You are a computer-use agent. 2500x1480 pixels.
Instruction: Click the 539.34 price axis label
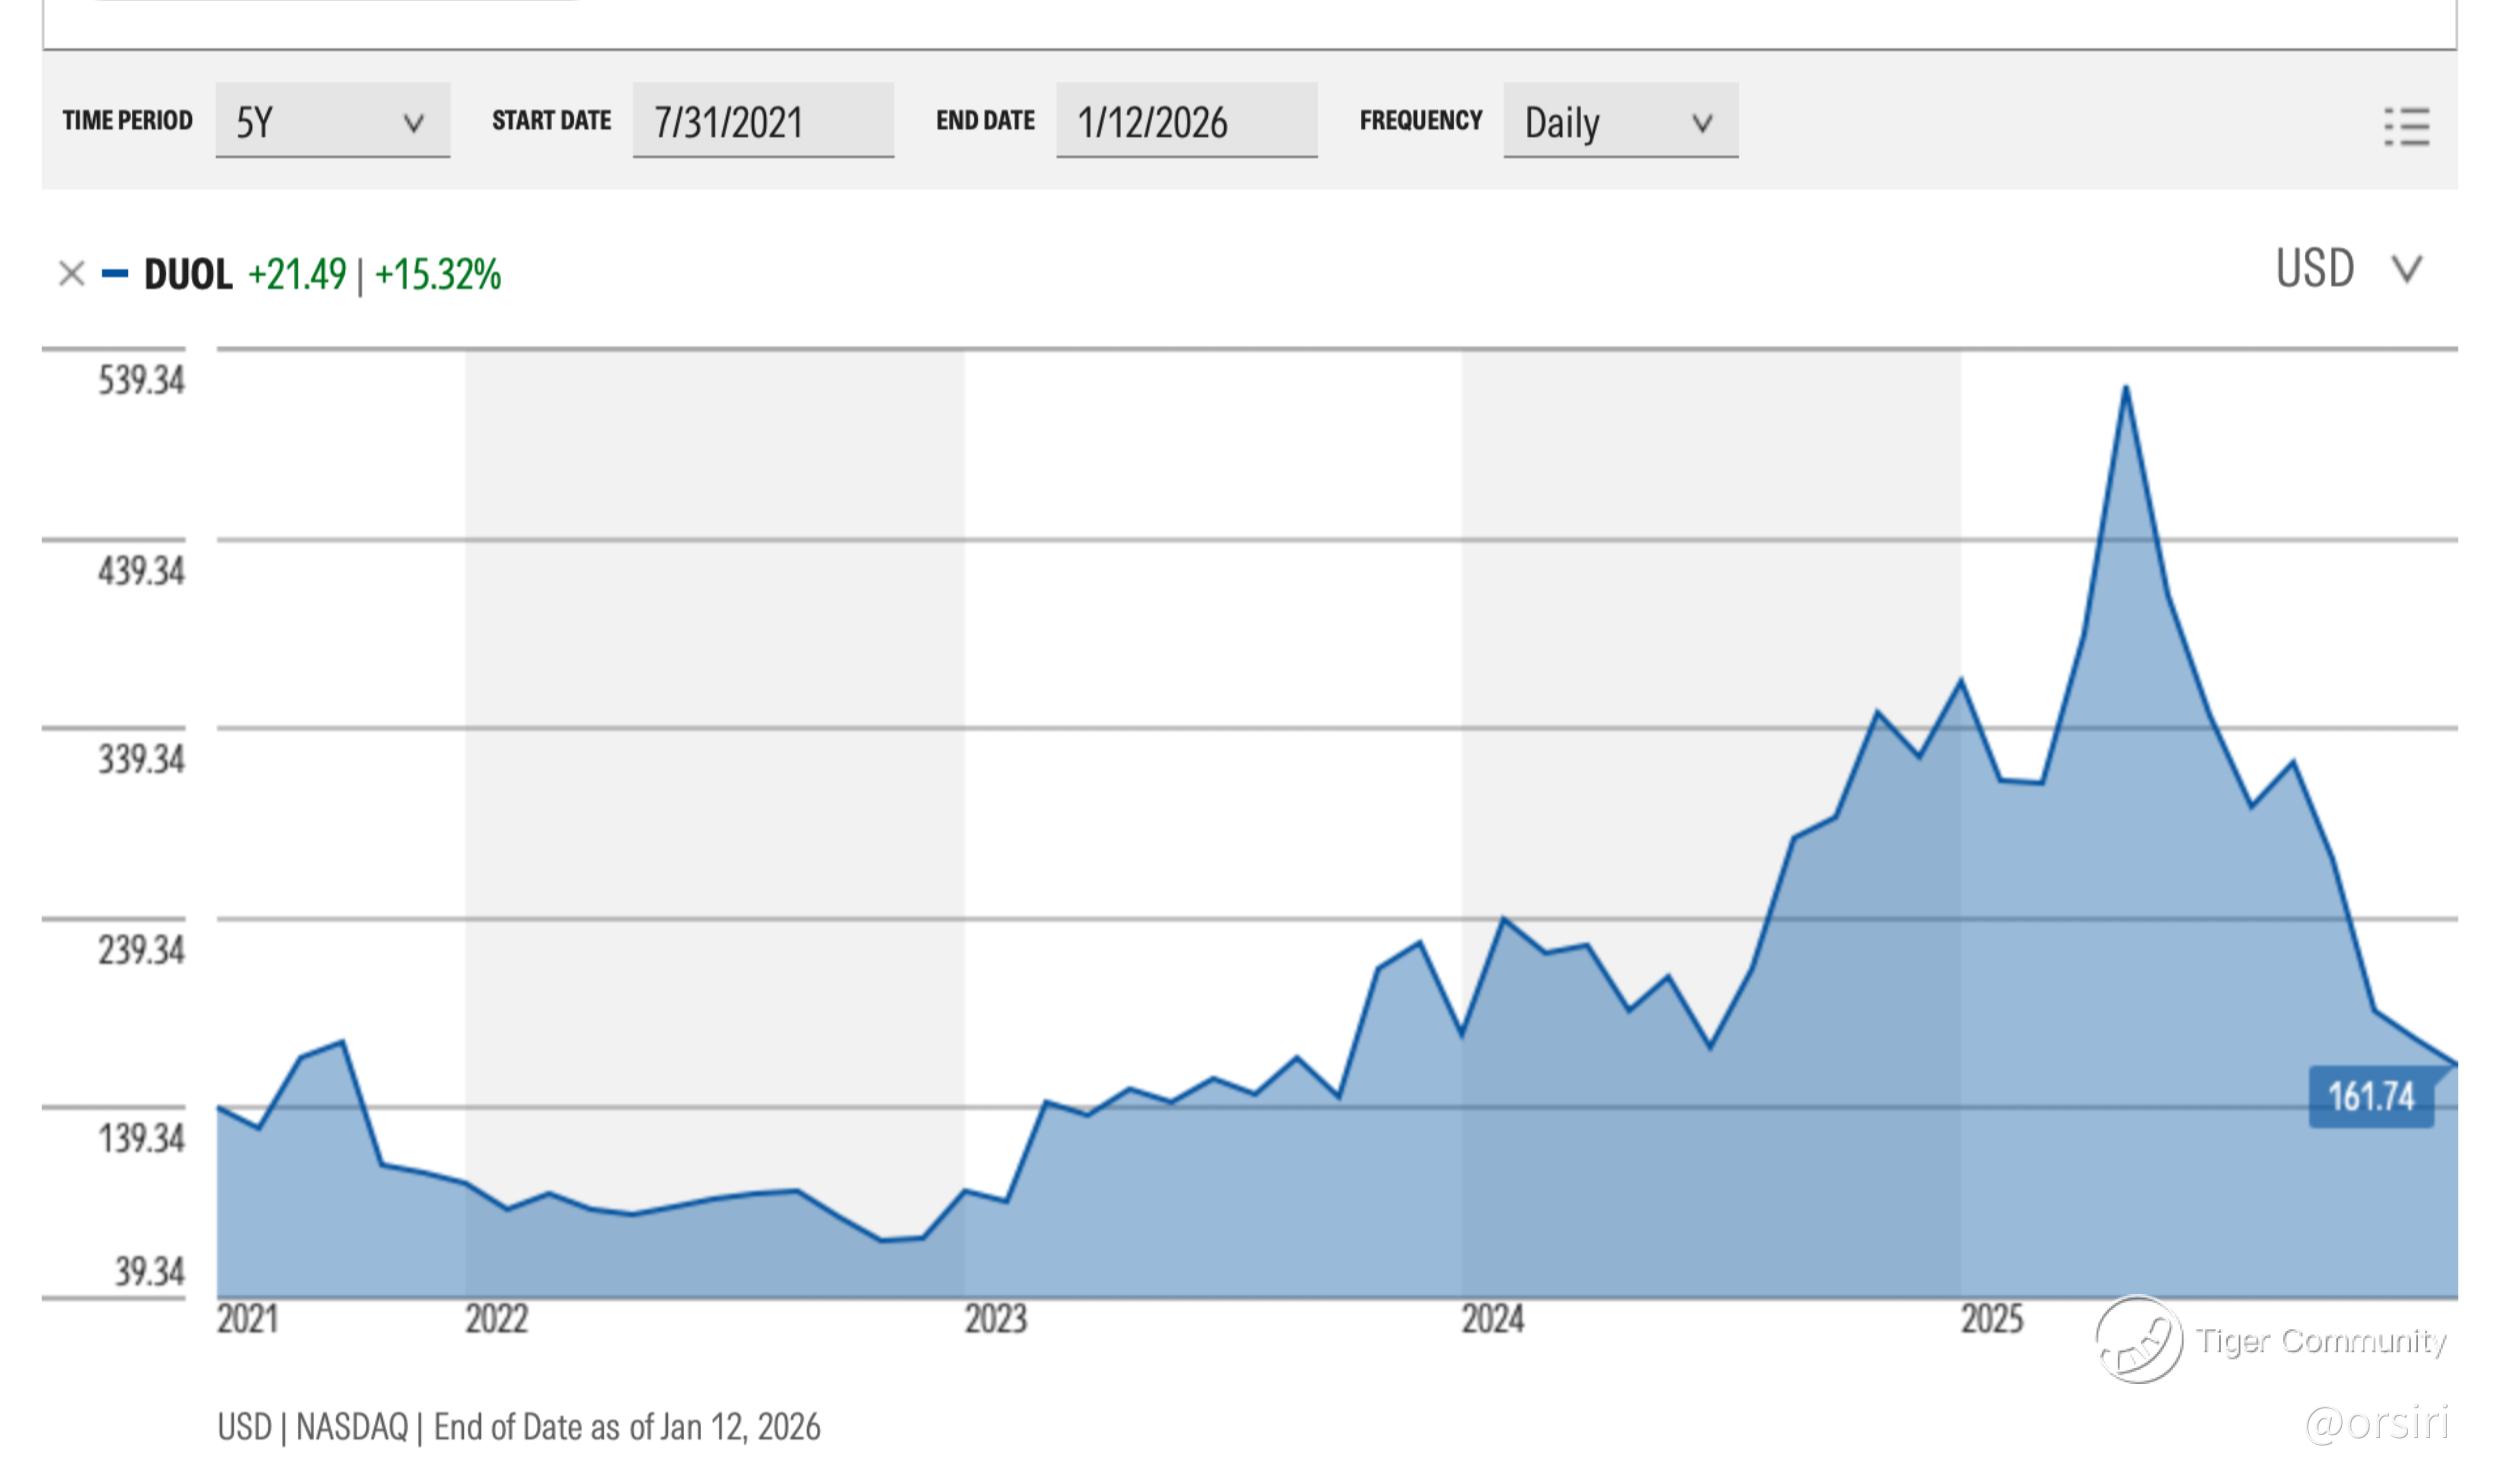pos(141,380)
